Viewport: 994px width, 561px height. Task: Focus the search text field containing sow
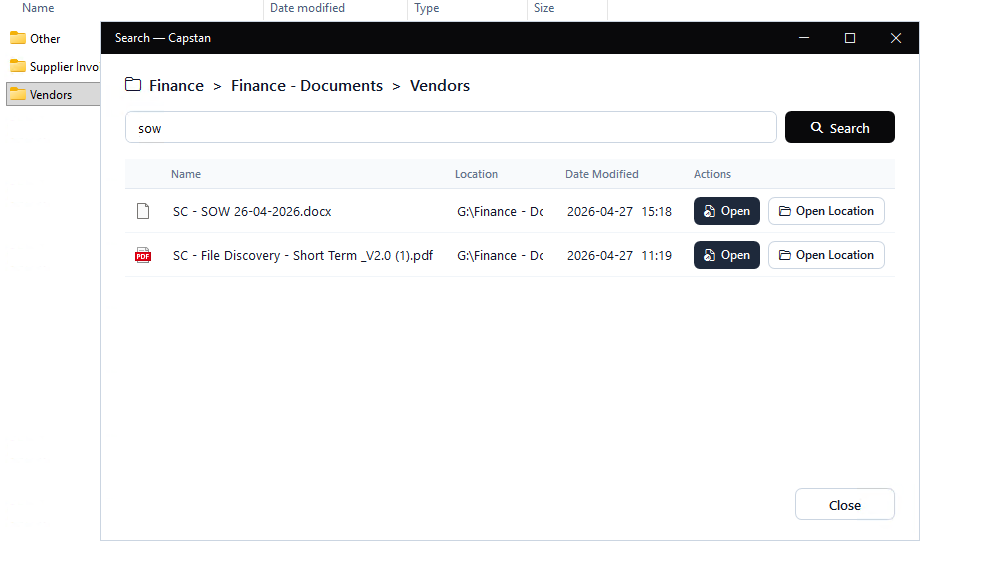click(x=450, y=128)
